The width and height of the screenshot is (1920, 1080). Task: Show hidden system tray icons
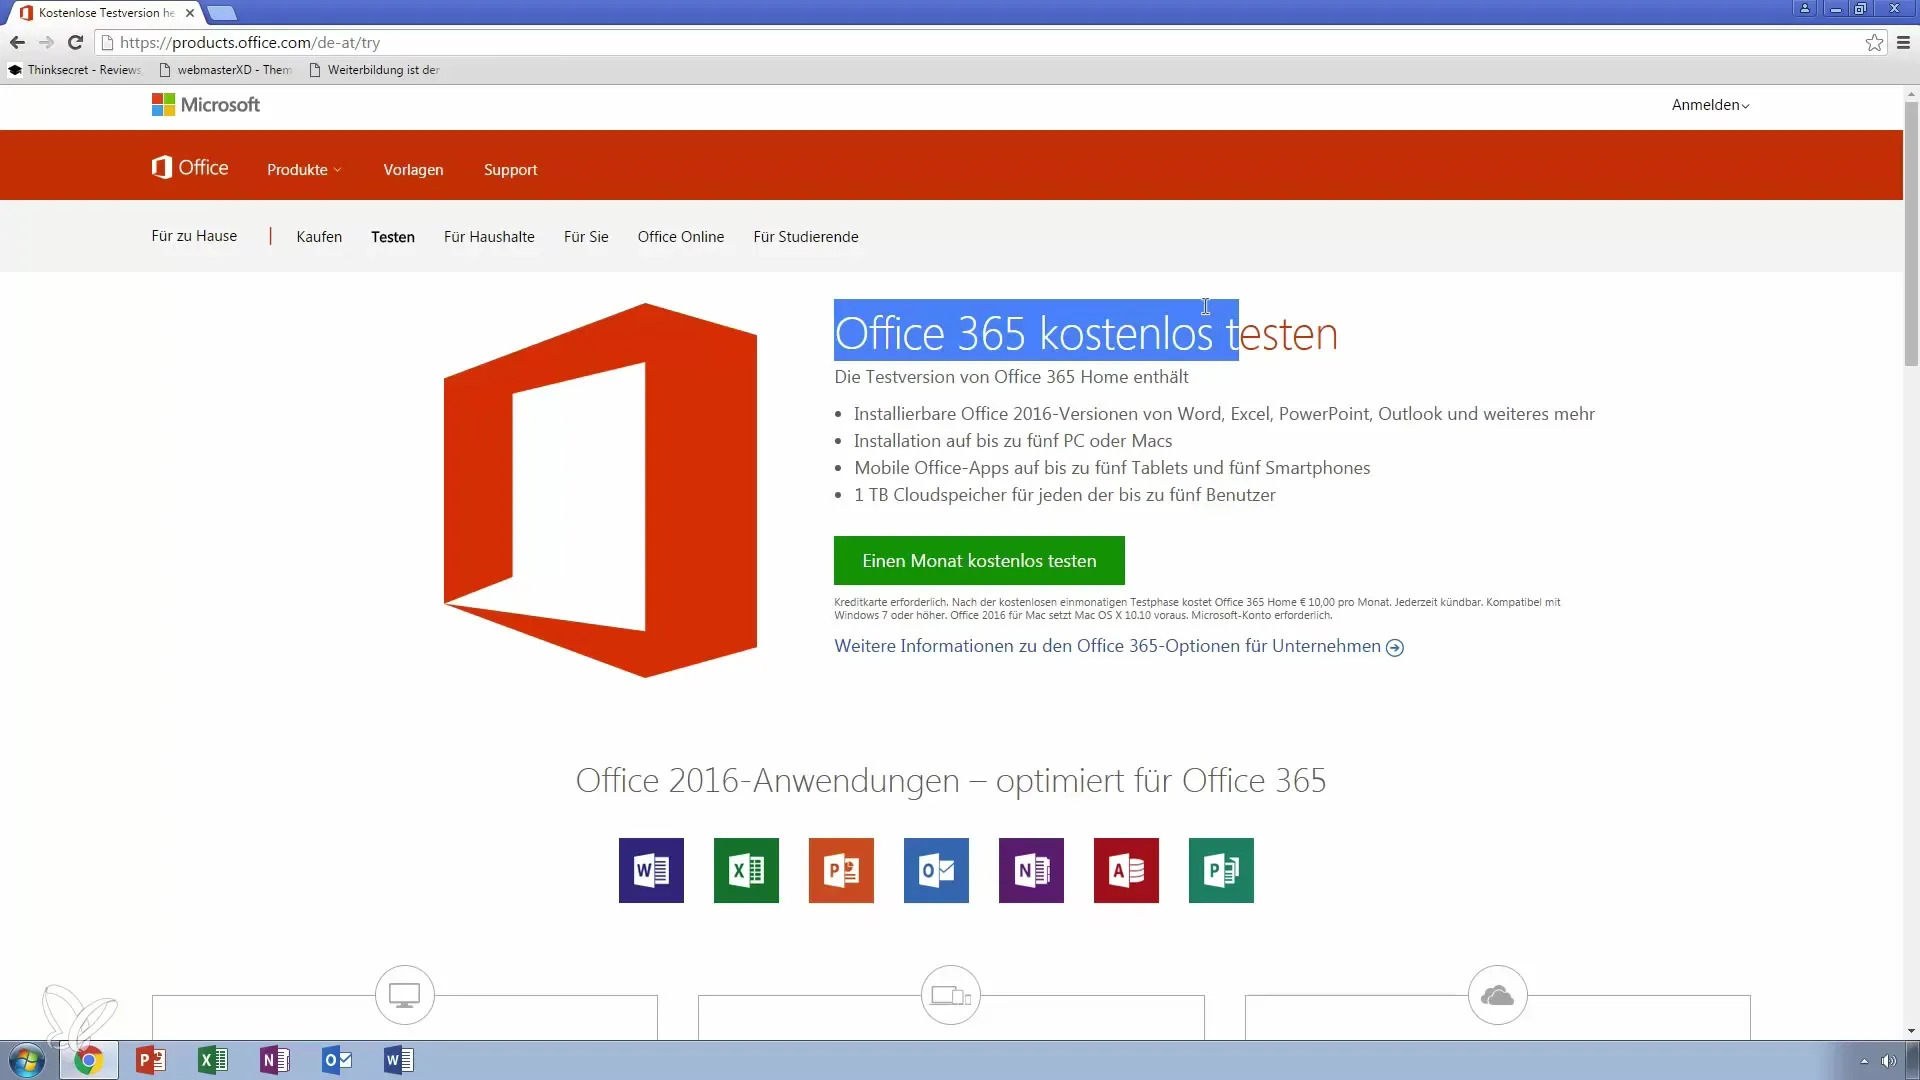tap(1864, 1061)
